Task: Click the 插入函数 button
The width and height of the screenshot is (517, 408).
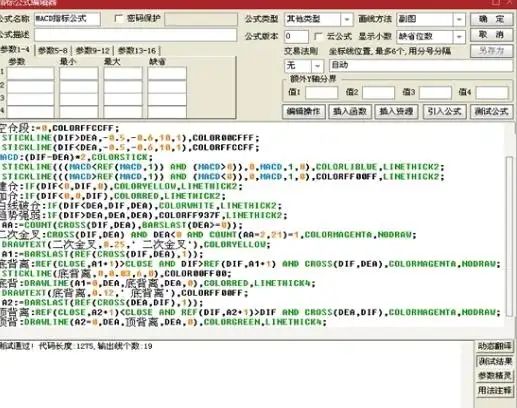Action: (350, 111)
